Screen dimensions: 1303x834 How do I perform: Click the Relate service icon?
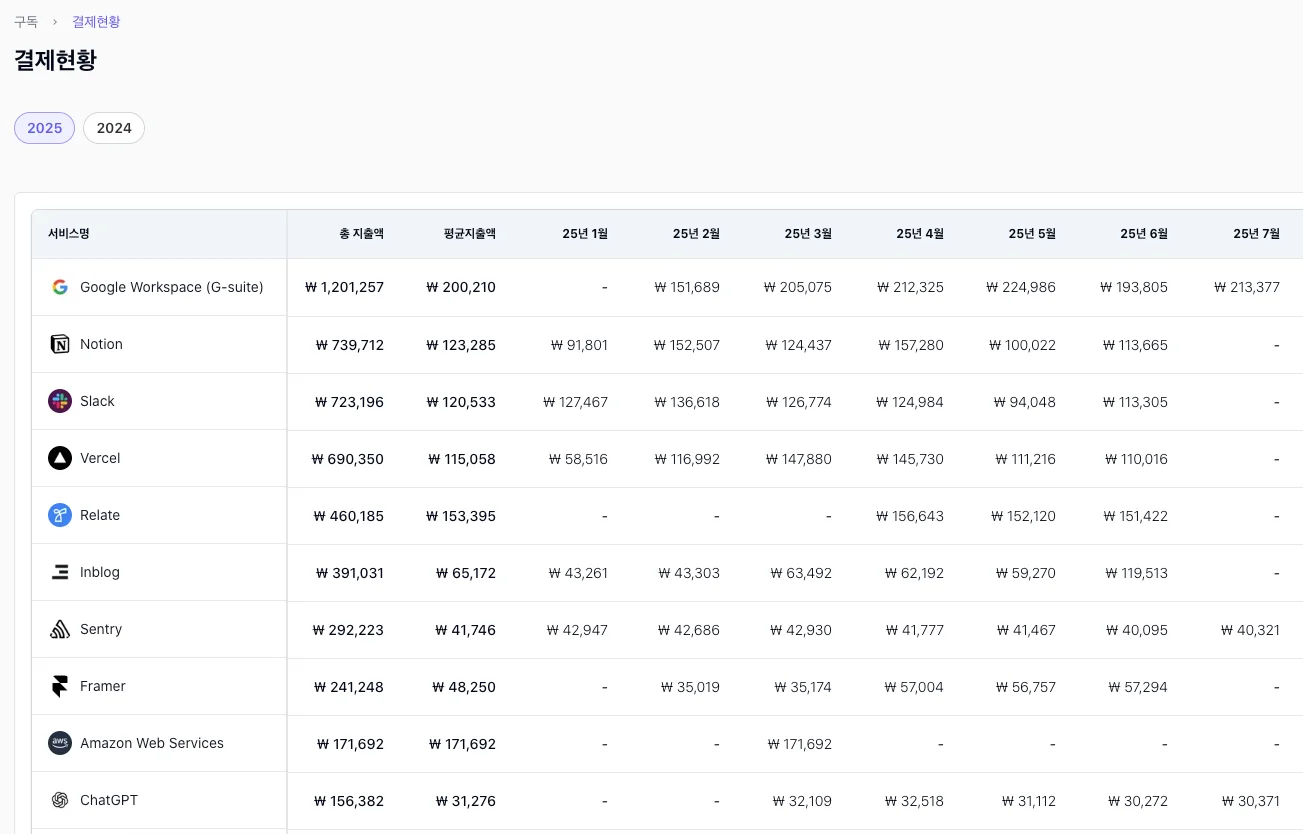point(60,515)
